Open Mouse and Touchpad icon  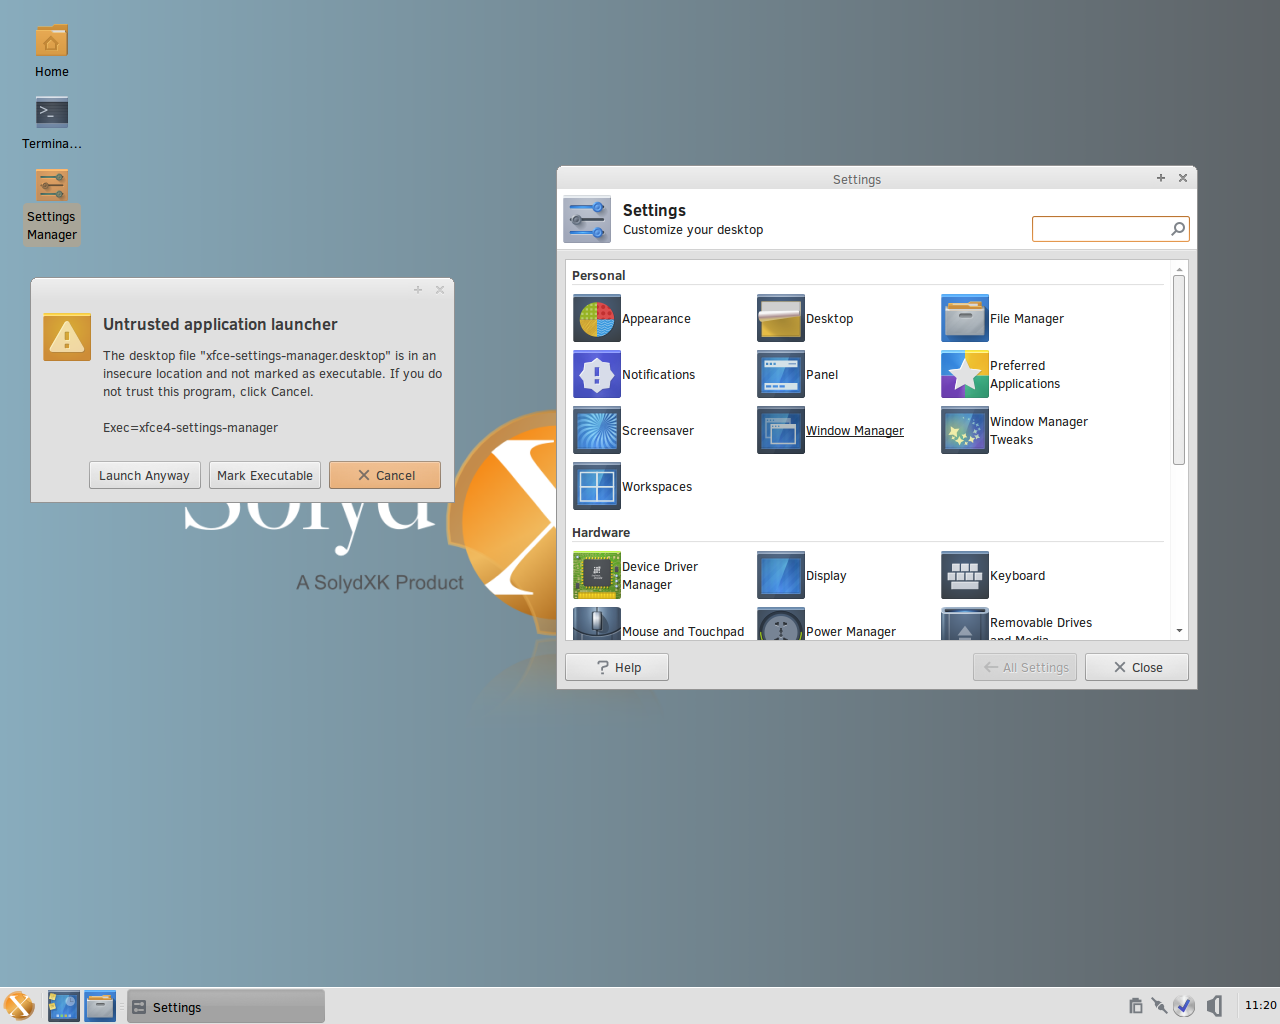(x=597, y=623)
